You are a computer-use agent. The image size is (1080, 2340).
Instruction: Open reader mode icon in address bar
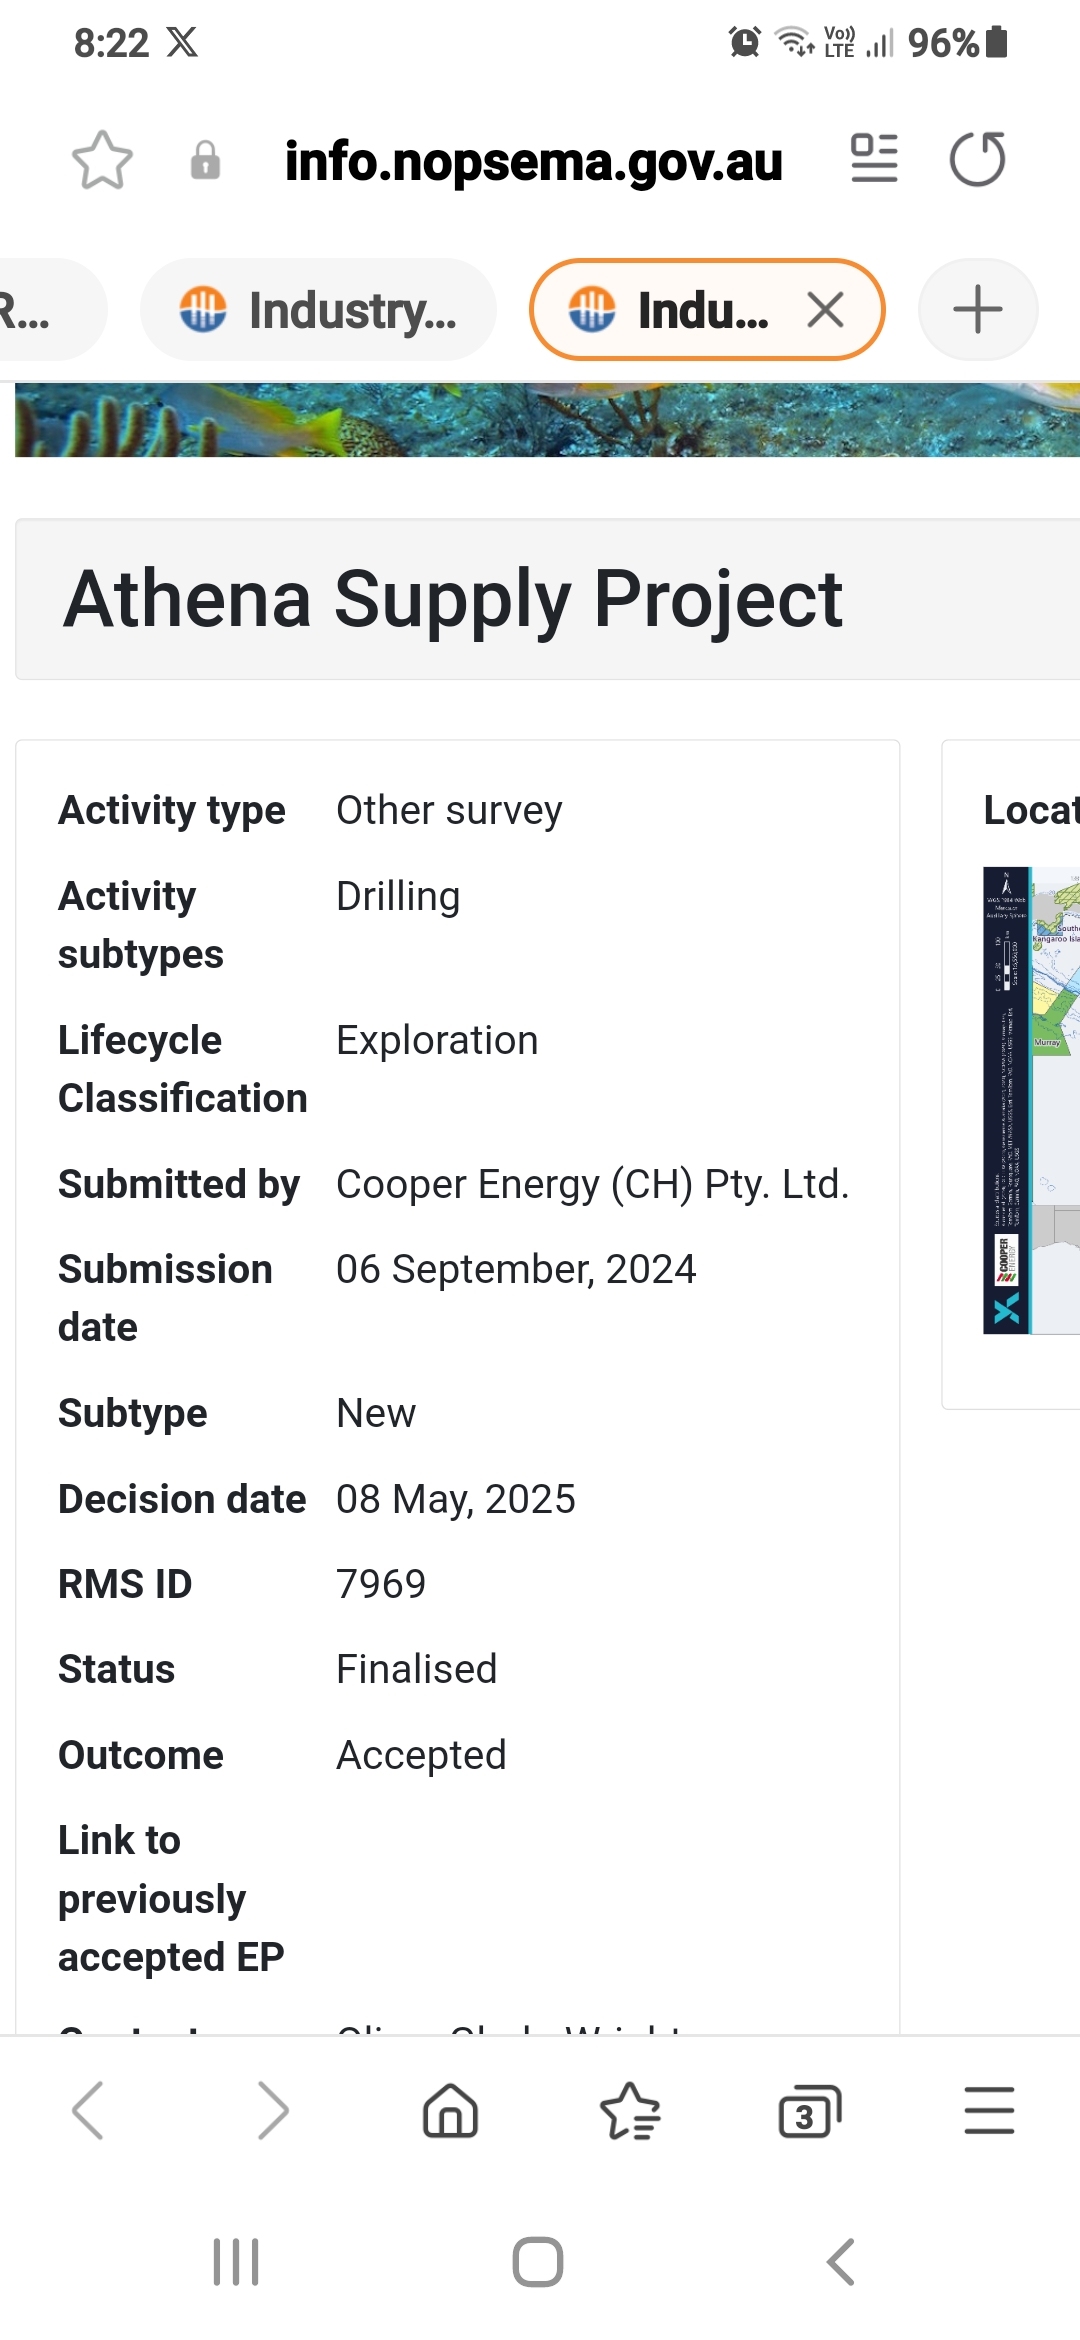tap(874, 159)
